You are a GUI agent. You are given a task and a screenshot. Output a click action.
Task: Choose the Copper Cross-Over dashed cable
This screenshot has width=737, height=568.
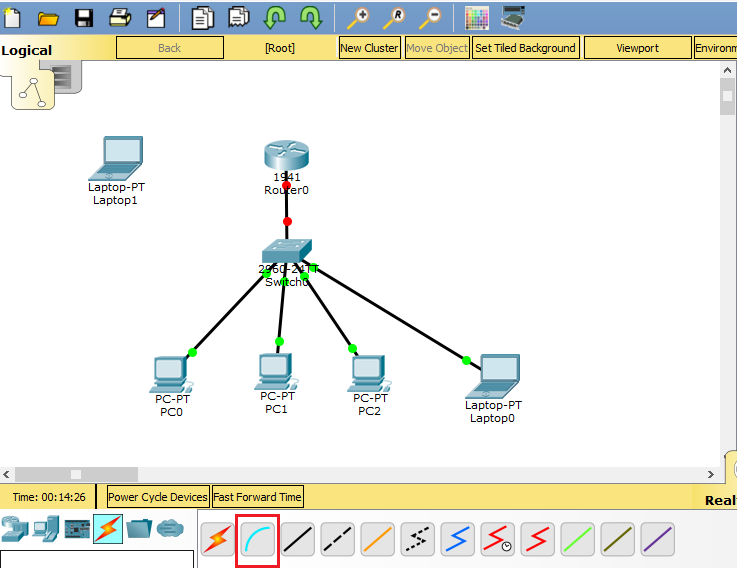[x=337, y=540]
